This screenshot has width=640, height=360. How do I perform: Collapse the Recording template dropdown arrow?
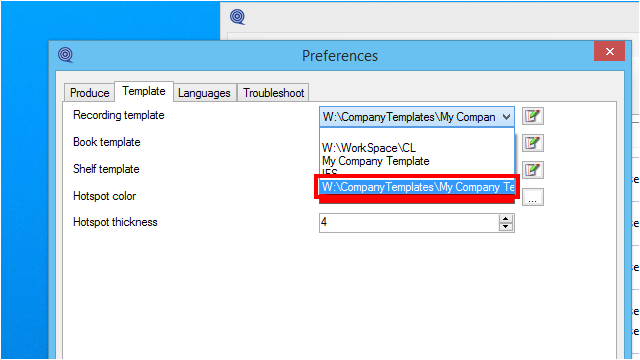point(506,117)
